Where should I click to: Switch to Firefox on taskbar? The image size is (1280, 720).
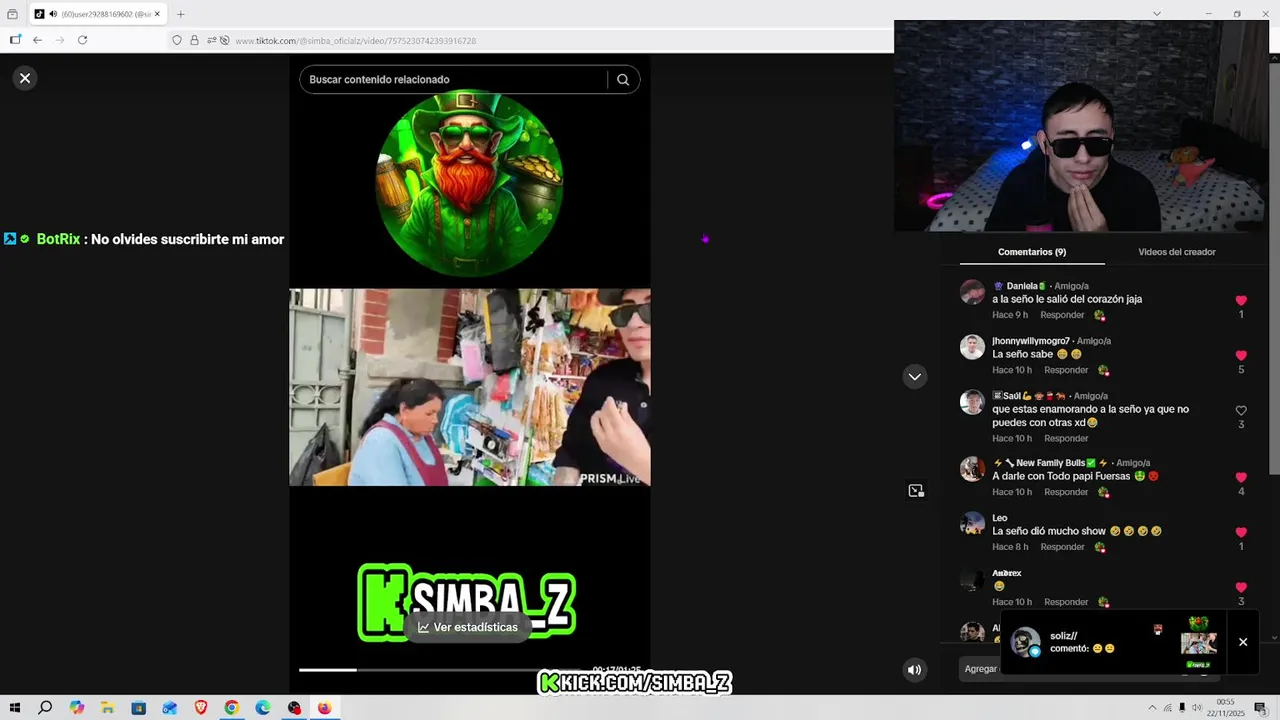click(x=324, y=708)
